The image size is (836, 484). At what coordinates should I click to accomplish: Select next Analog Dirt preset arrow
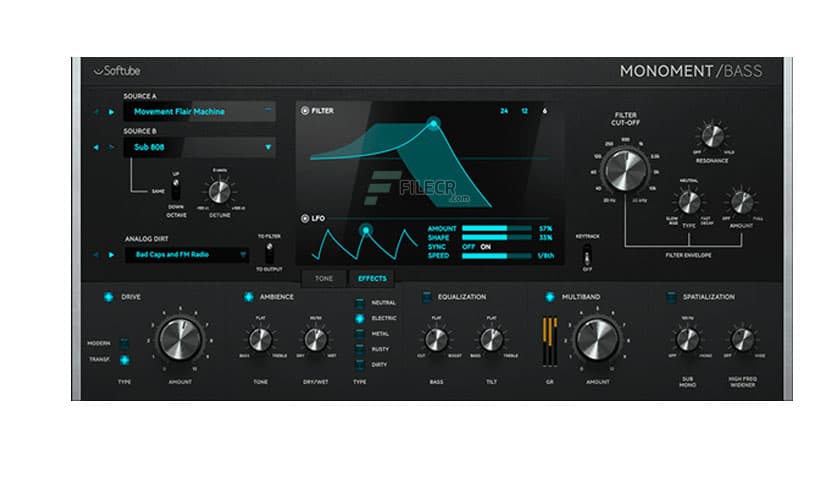[111, 255]
